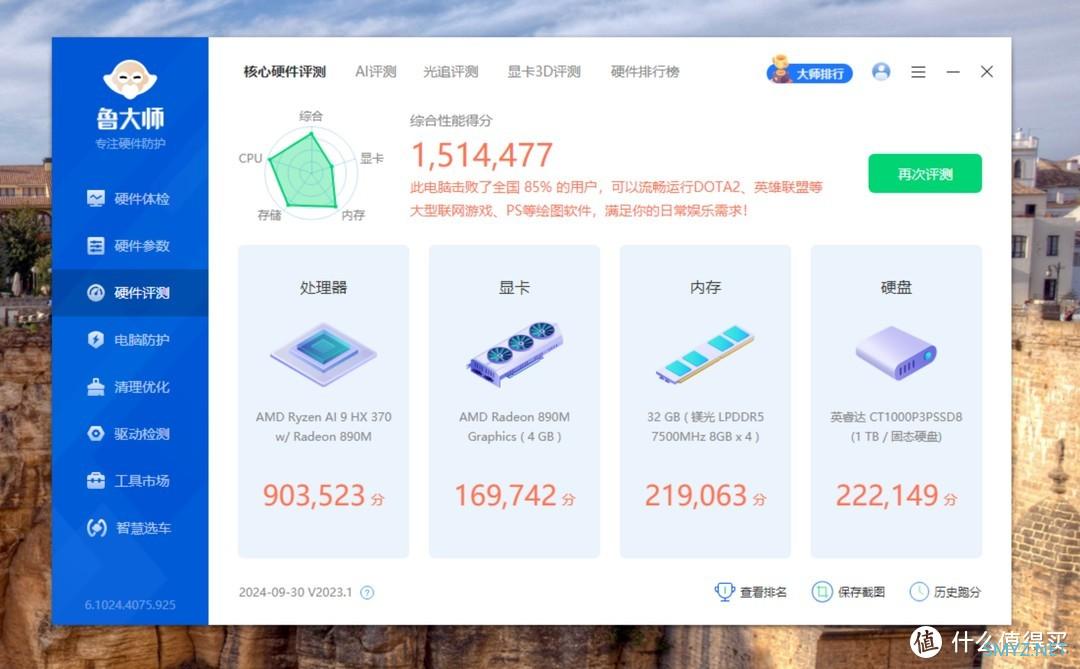The height and width of the screenshot is (669, 1080).
Task: Click the 鲁大师 mascot logo
Action: (130, 79)
